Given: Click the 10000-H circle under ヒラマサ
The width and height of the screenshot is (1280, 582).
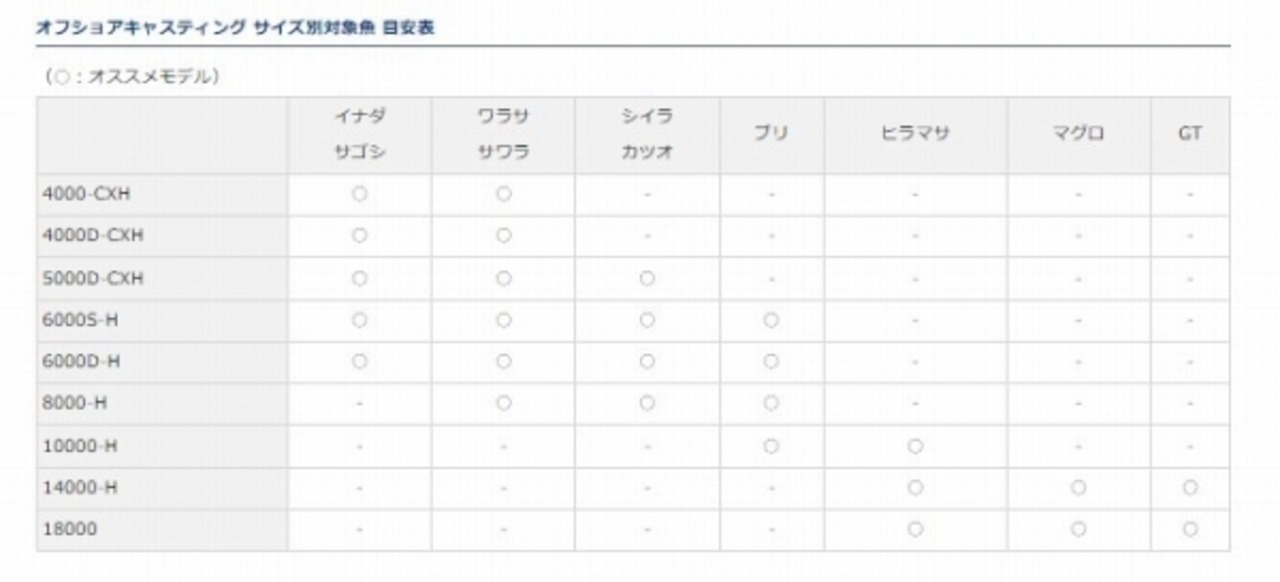Looking at the screenshot, I should [915, 446].
